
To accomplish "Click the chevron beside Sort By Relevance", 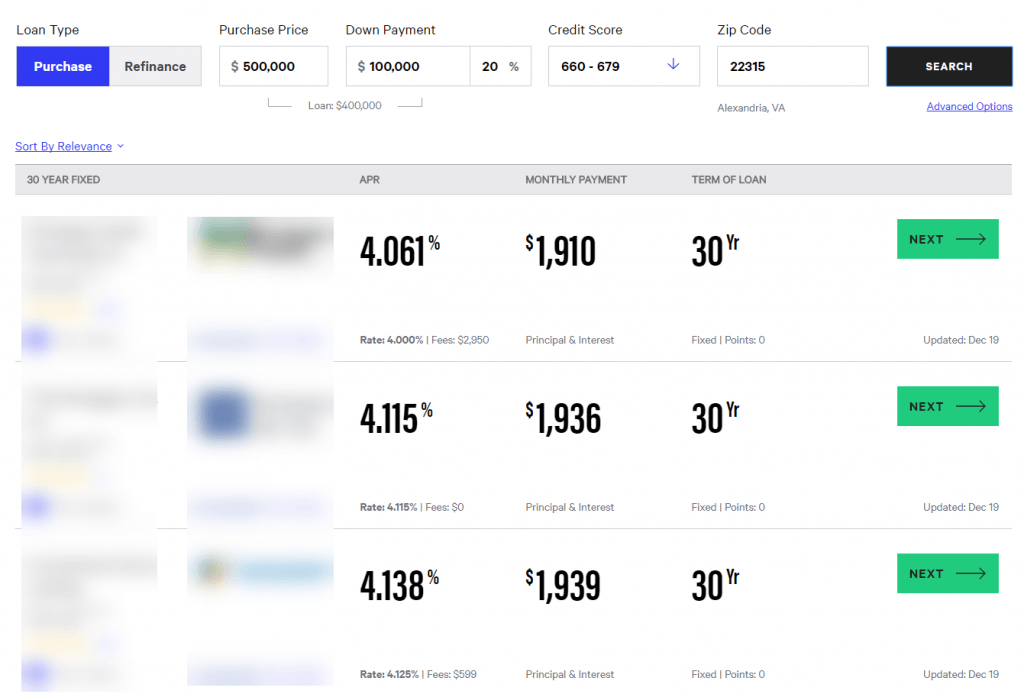I will click(120, 146).
